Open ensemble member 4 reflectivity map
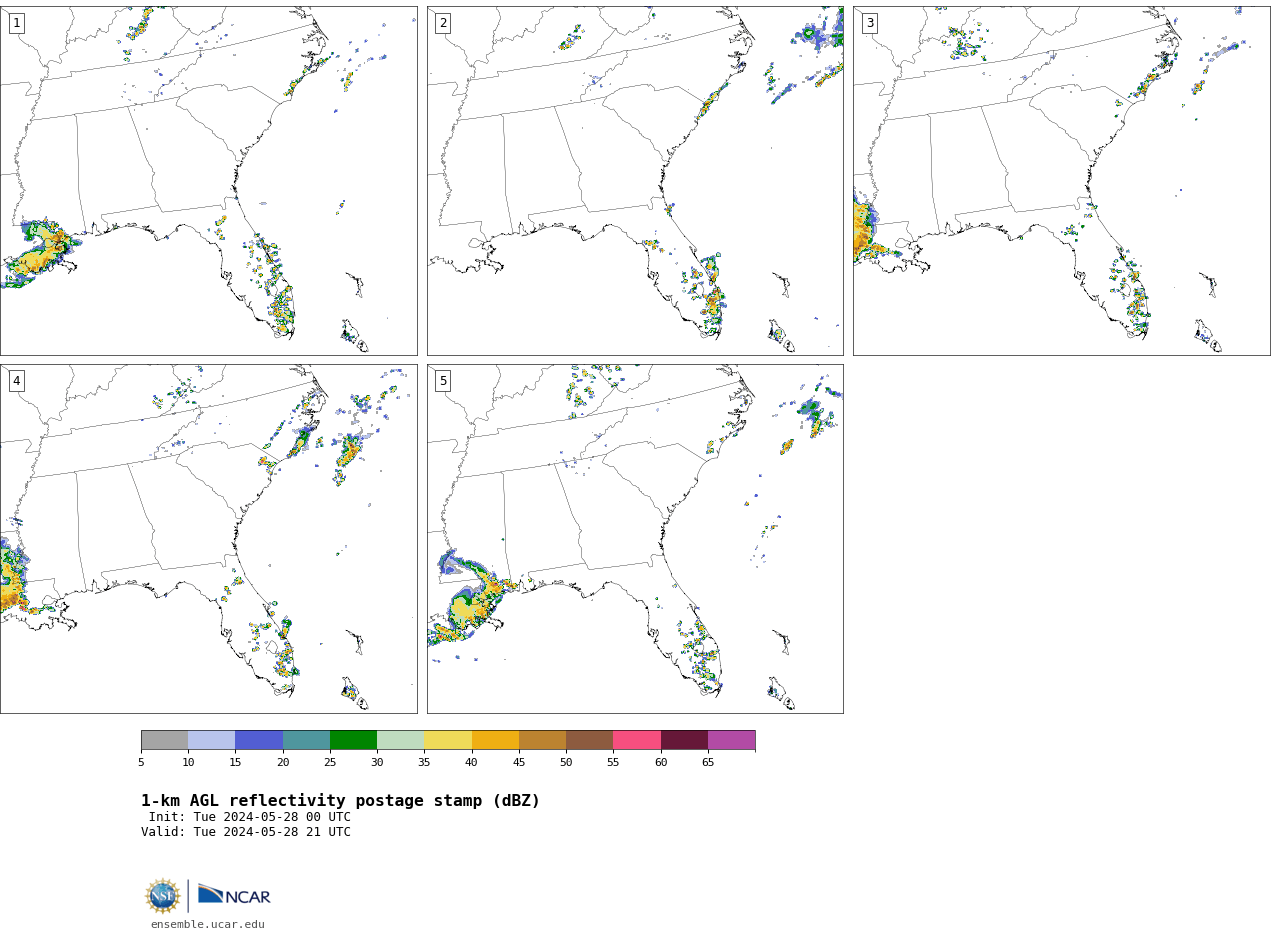This screenshot has width=1280, height=936. [x=208, y=539]
